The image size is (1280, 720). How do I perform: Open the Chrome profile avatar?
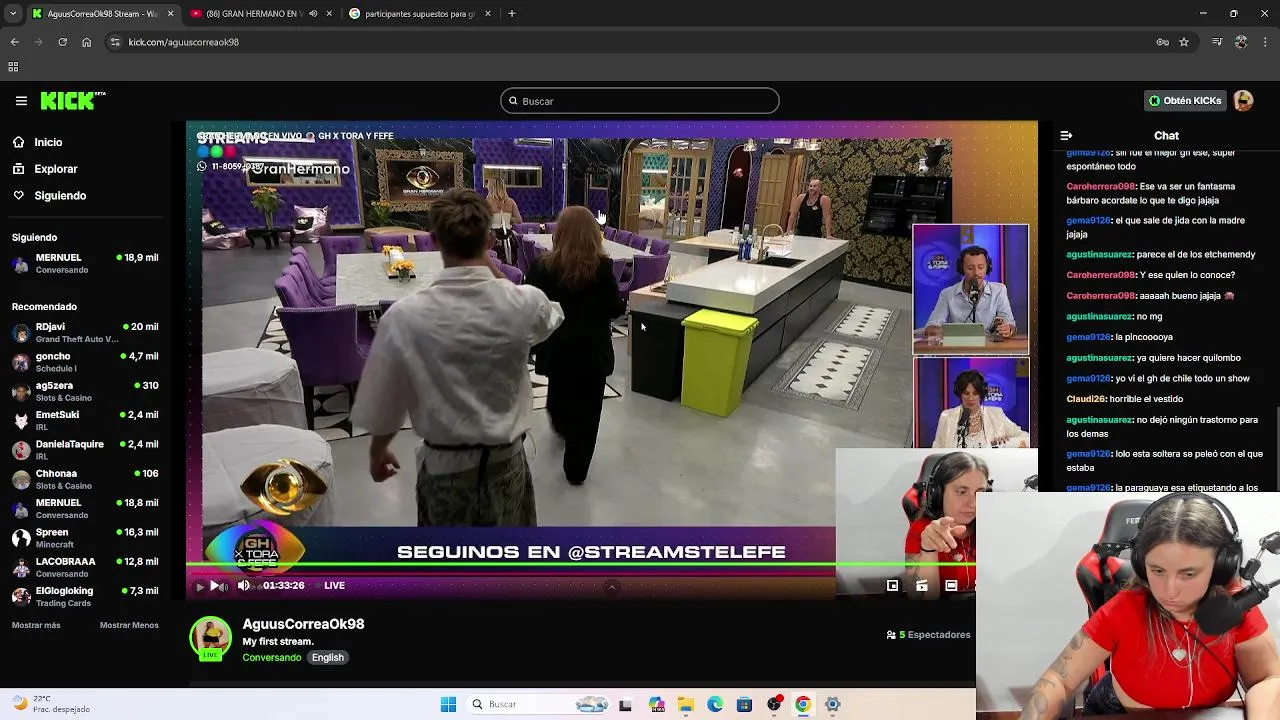1241,42
